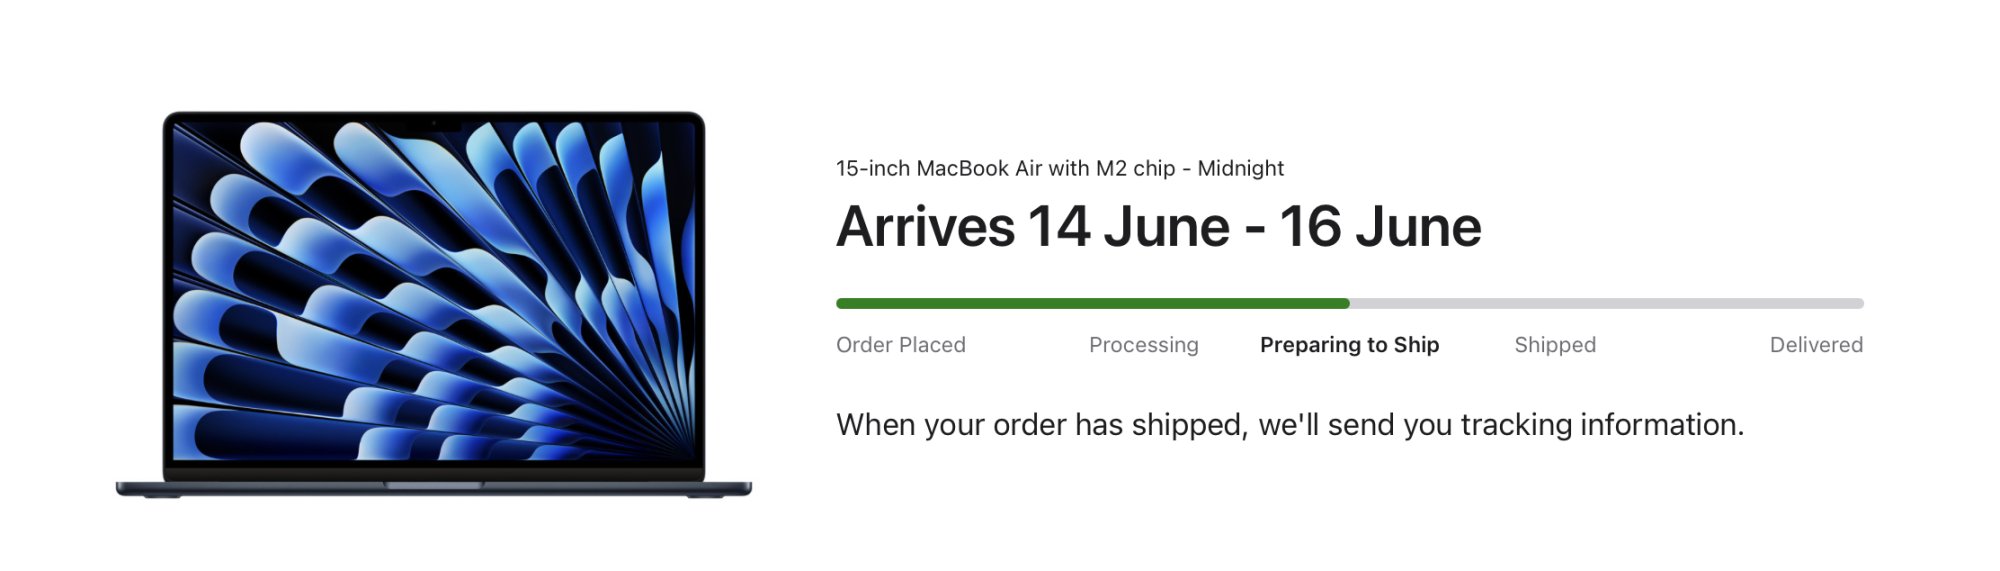The width and height of the screenshot is (2000, 571).
Task: Click the words tracking information
Action: [1602, 425]
